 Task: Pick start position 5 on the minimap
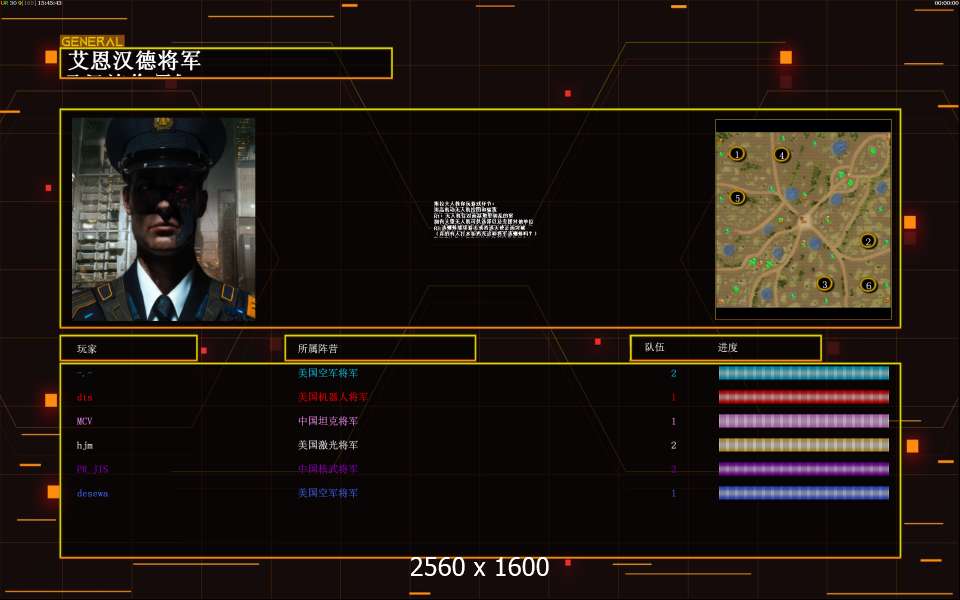pos(737,198)
